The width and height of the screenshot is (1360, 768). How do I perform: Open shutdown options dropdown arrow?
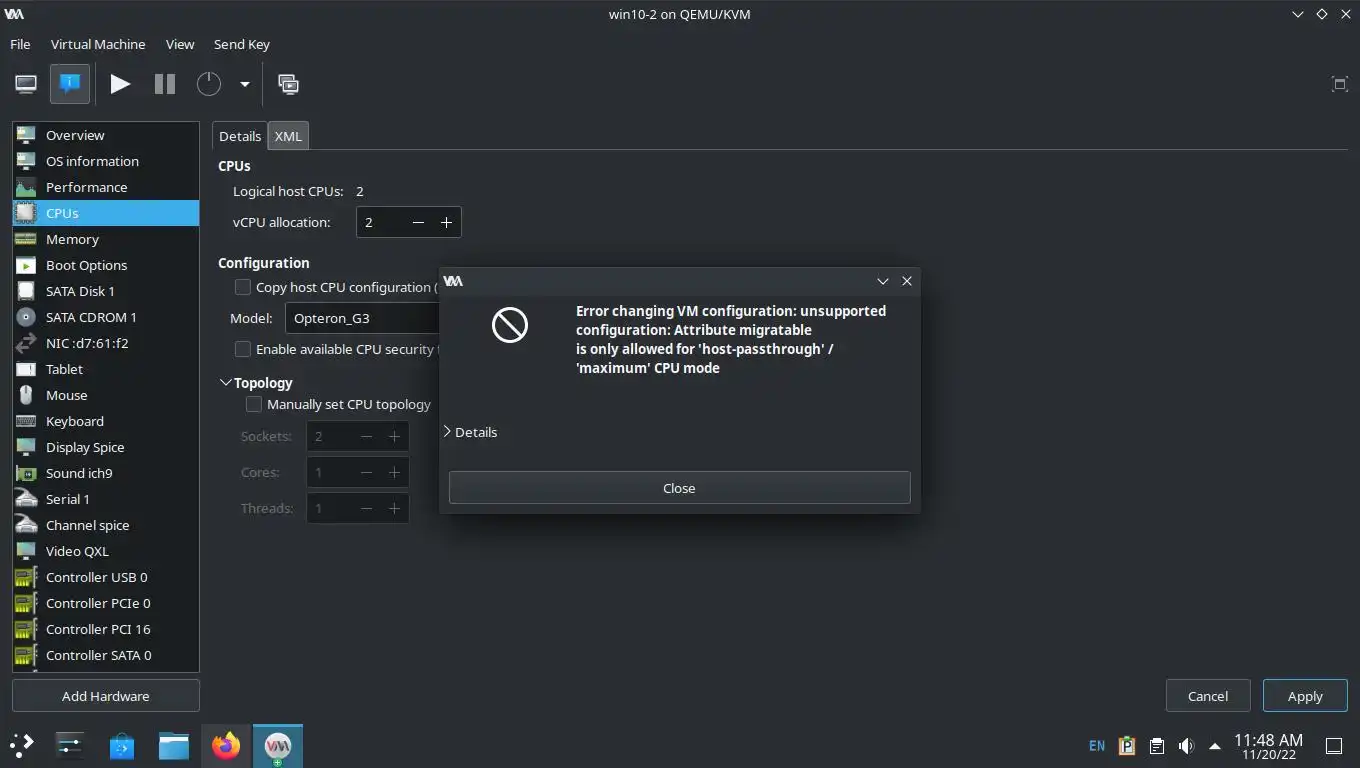[244, 84]
